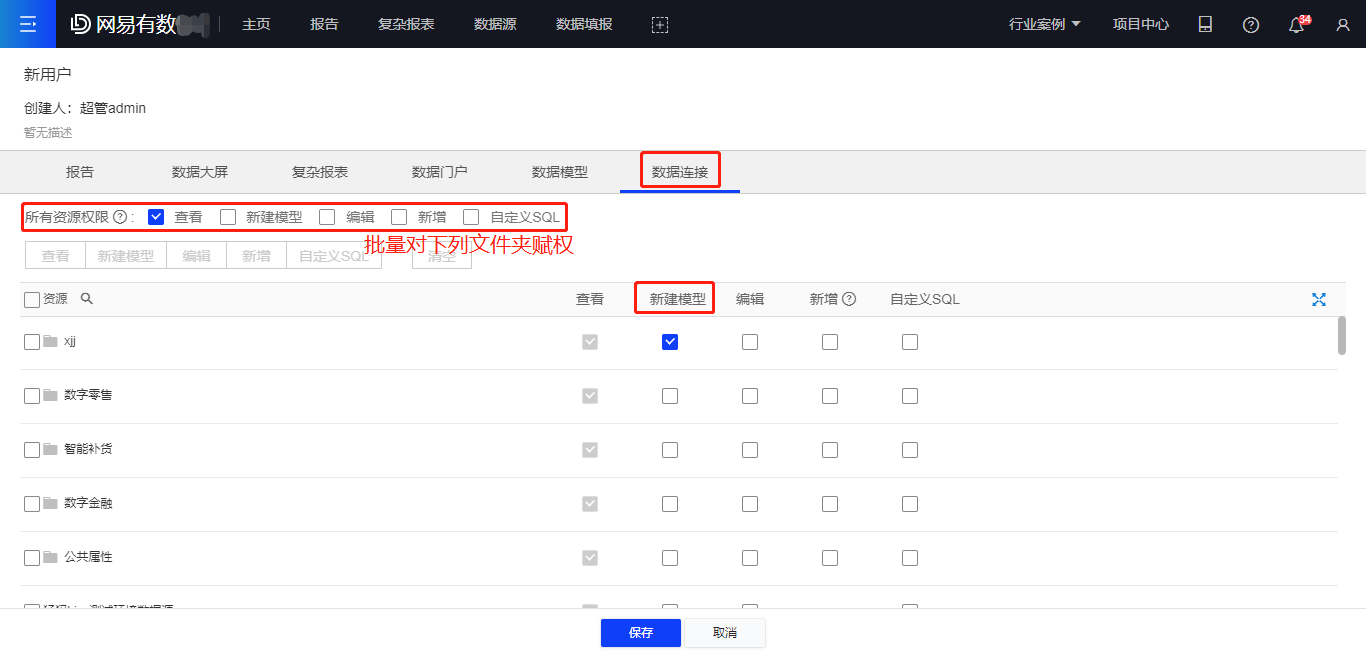1366x657 pixels.
Task: Click the batch 查看 button
Action: coord(55,256)
